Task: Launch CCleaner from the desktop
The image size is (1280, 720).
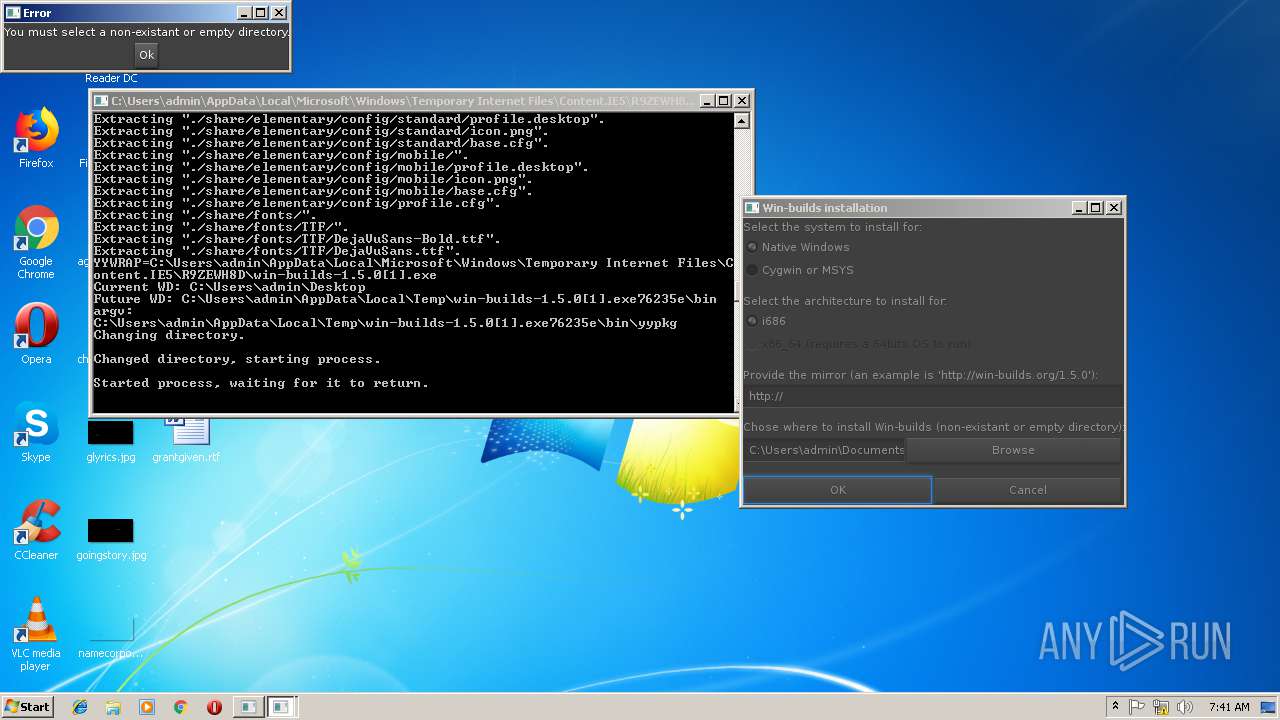Action: pos(36,531)
